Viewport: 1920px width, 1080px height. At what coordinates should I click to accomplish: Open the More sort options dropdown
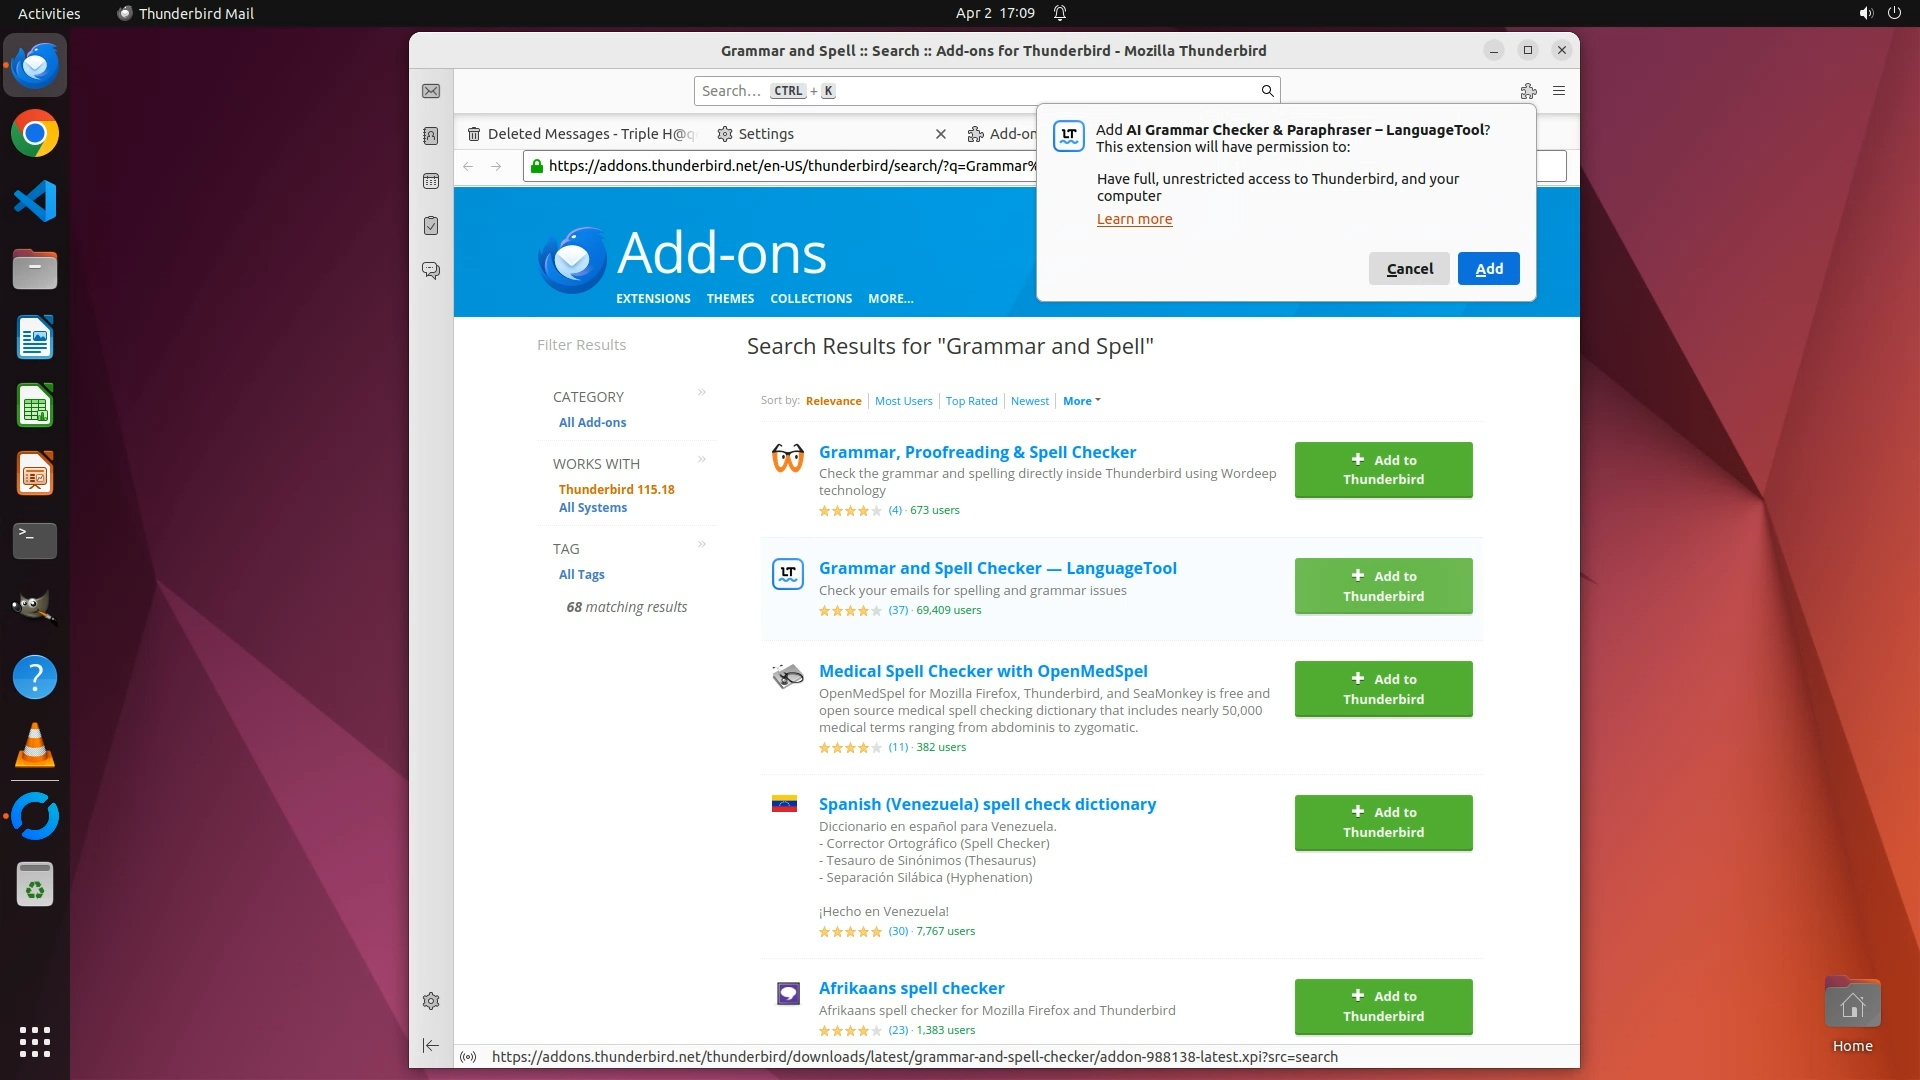coord(1081,401)
